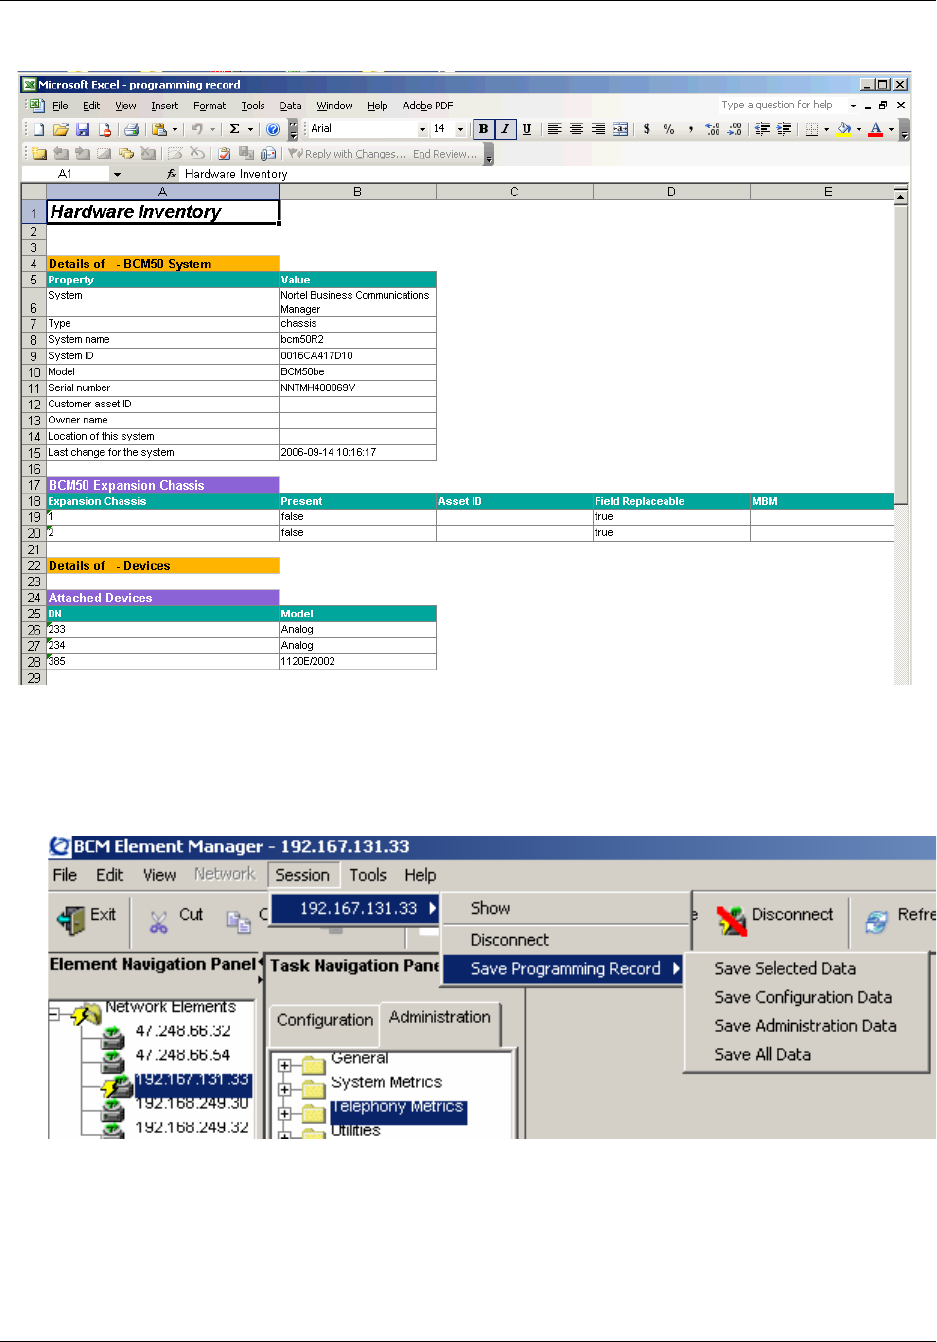This screenshot has height=1342, width=937.
Task: Apply Comma style icon
Action: [690, 129]
